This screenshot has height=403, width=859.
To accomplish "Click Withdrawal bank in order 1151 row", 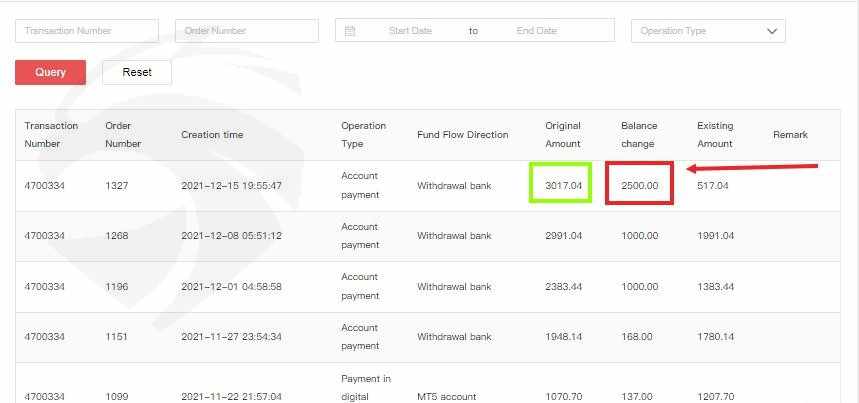I will tap(454, 337).
